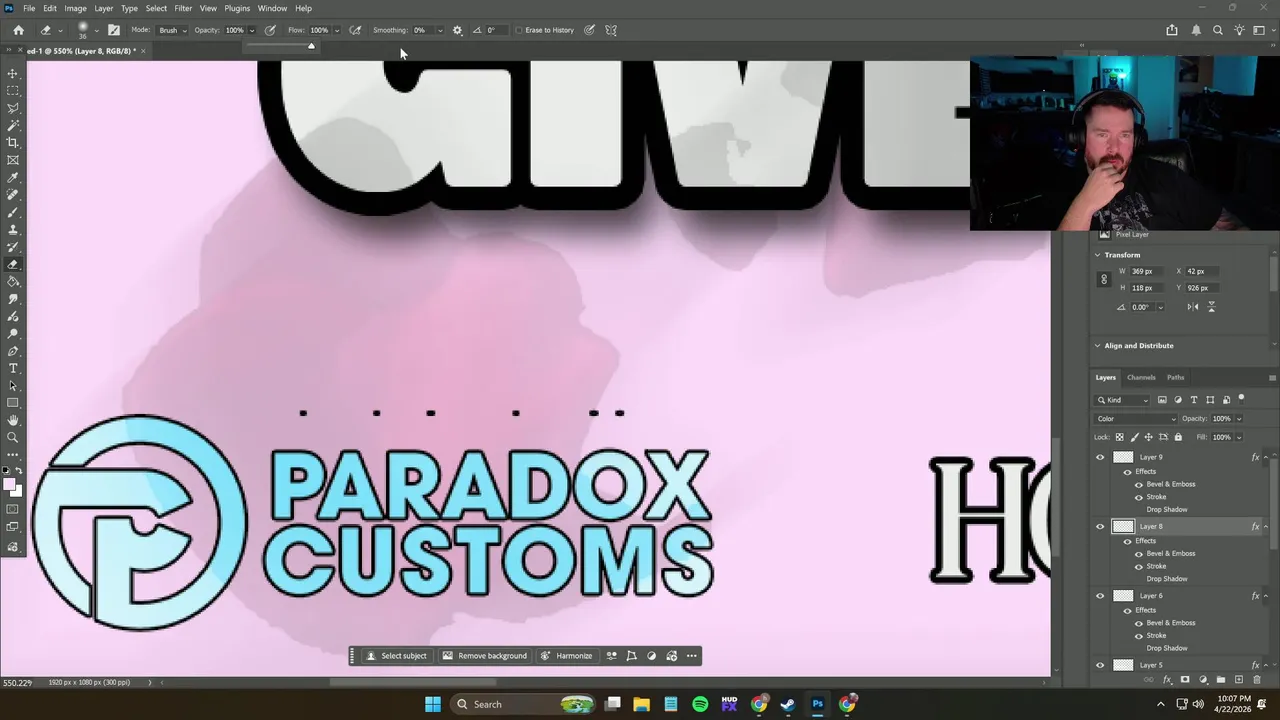Screen dimensions: 1280x720
Task: Click the create new layer icon
Action: 1239,680
